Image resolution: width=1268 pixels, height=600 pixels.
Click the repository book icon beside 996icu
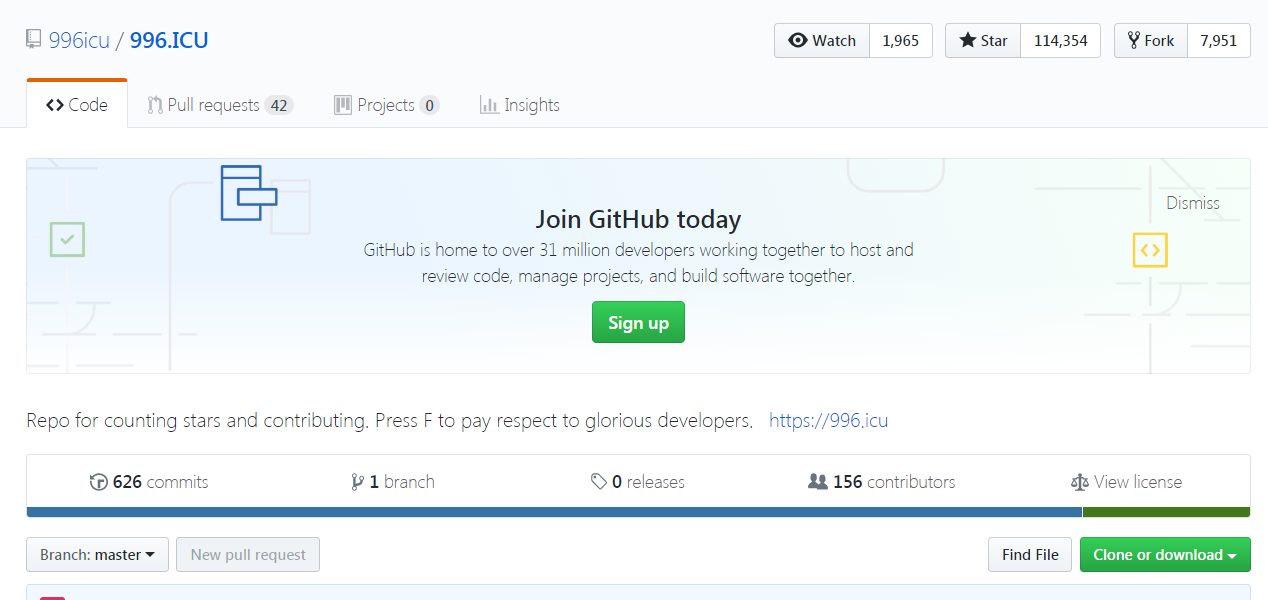34,41
